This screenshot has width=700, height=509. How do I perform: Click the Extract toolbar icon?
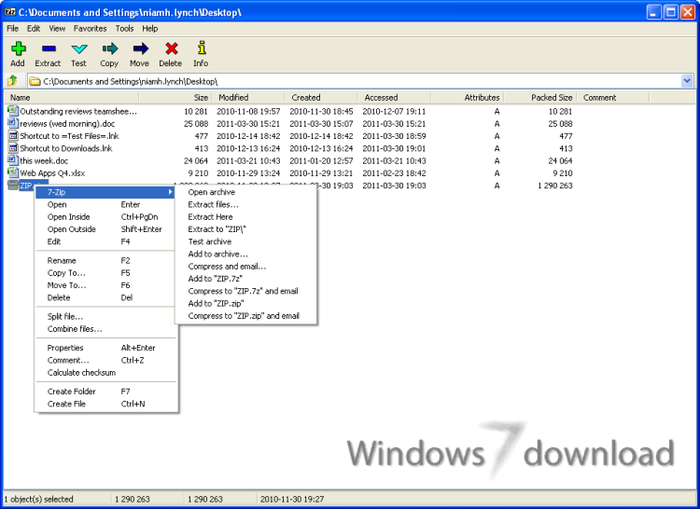[x=48, y=48]
